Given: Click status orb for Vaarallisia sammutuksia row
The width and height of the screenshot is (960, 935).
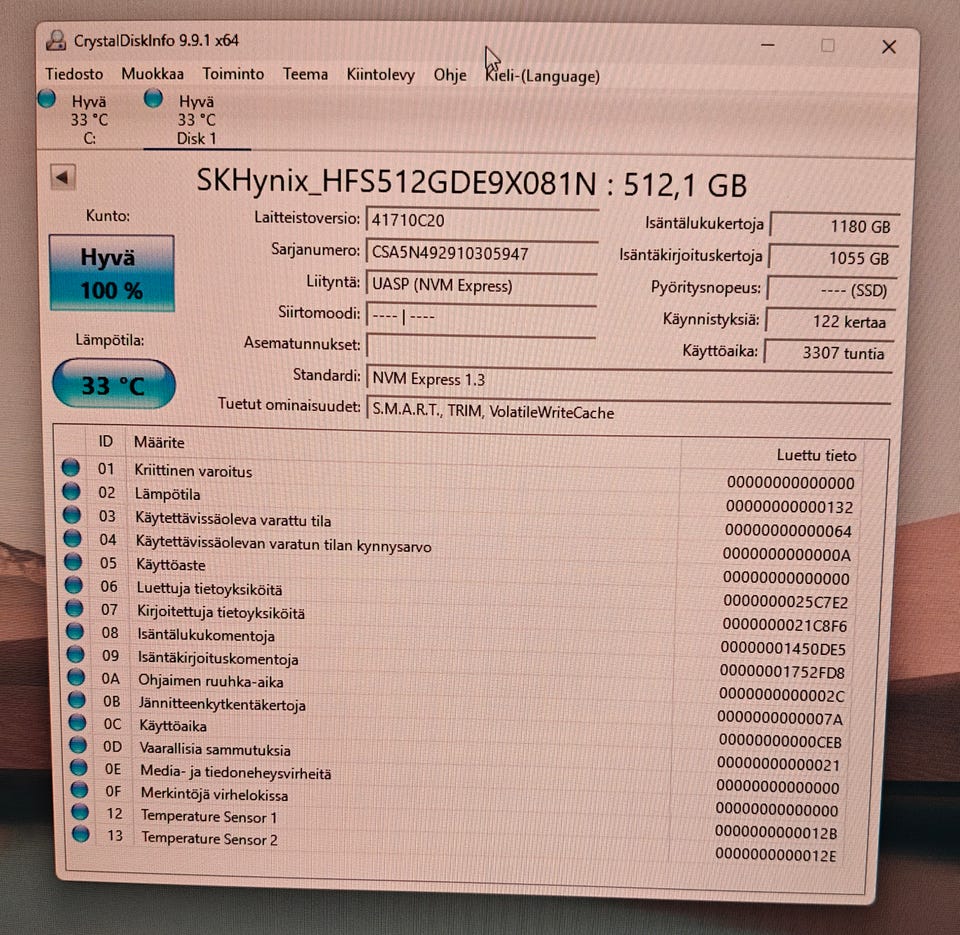Looking at the screenshot, I should pyautogui.click(x=78, y=745).
